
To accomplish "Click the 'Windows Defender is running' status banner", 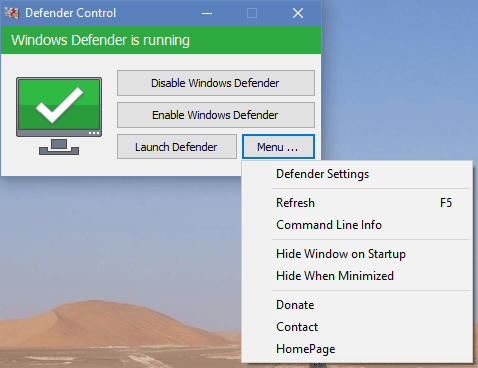I will 161,40.
